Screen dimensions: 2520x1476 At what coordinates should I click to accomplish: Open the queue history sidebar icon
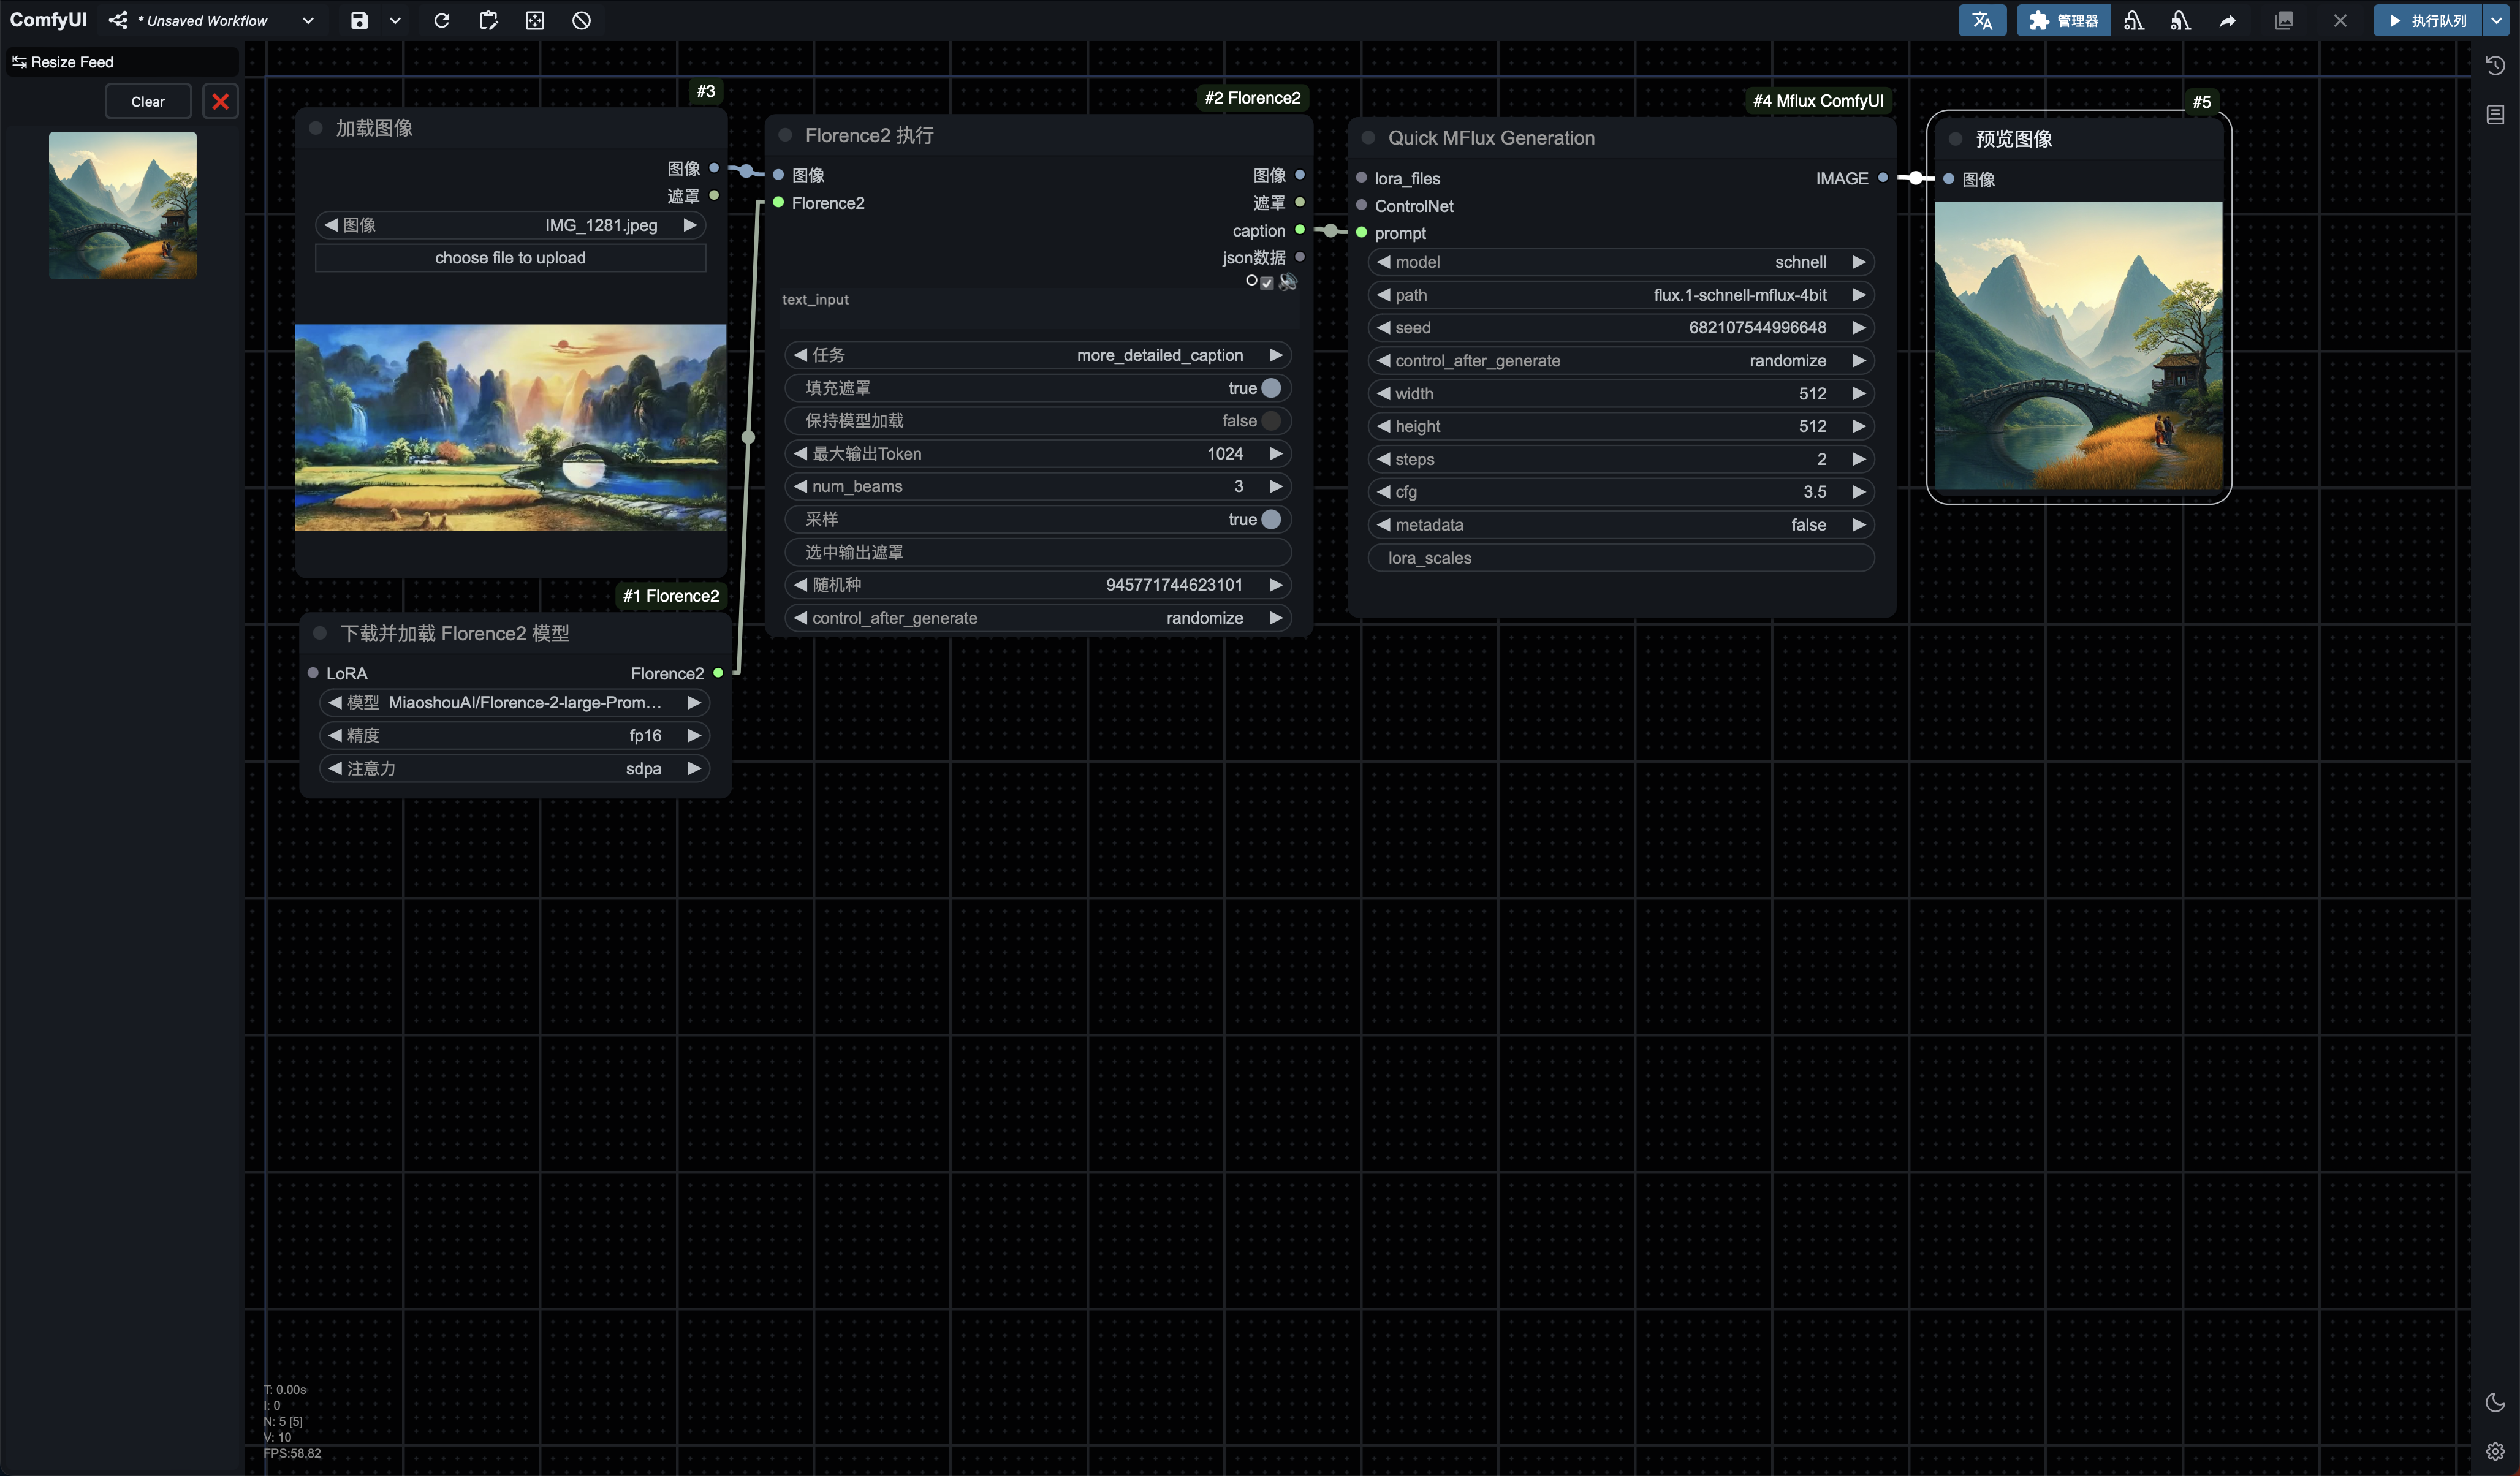pos(2495,66)
